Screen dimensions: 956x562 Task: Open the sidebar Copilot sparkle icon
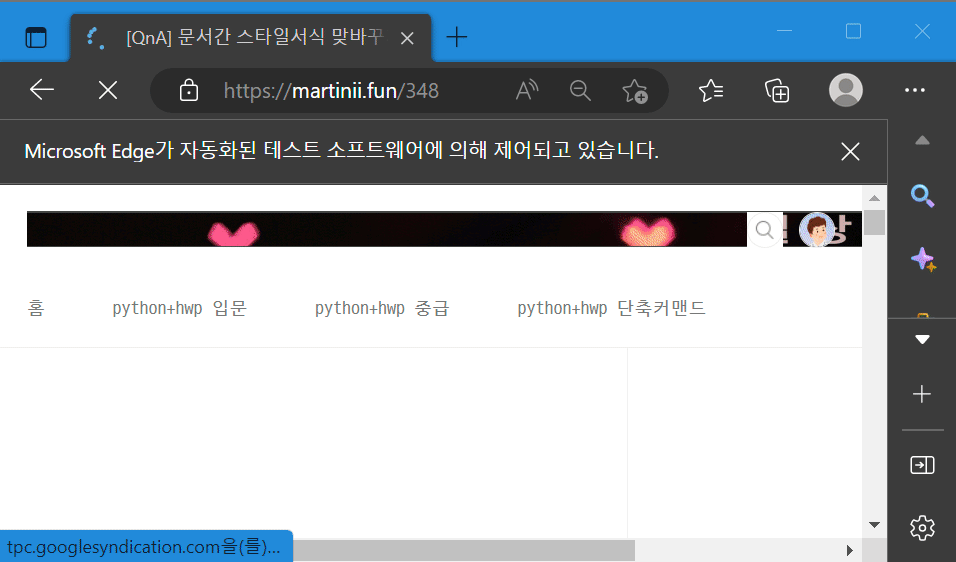[x=923, y=260]
